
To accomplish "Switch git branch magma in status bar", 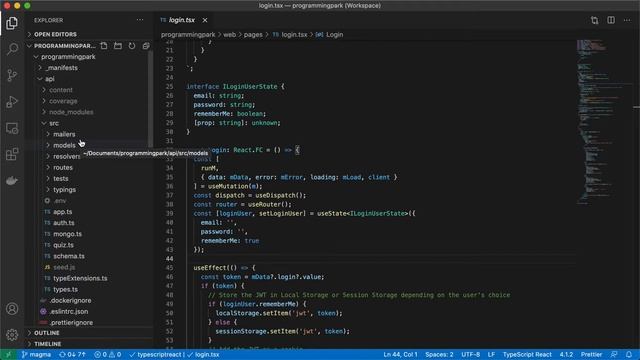I will click(x=36, y=354).
